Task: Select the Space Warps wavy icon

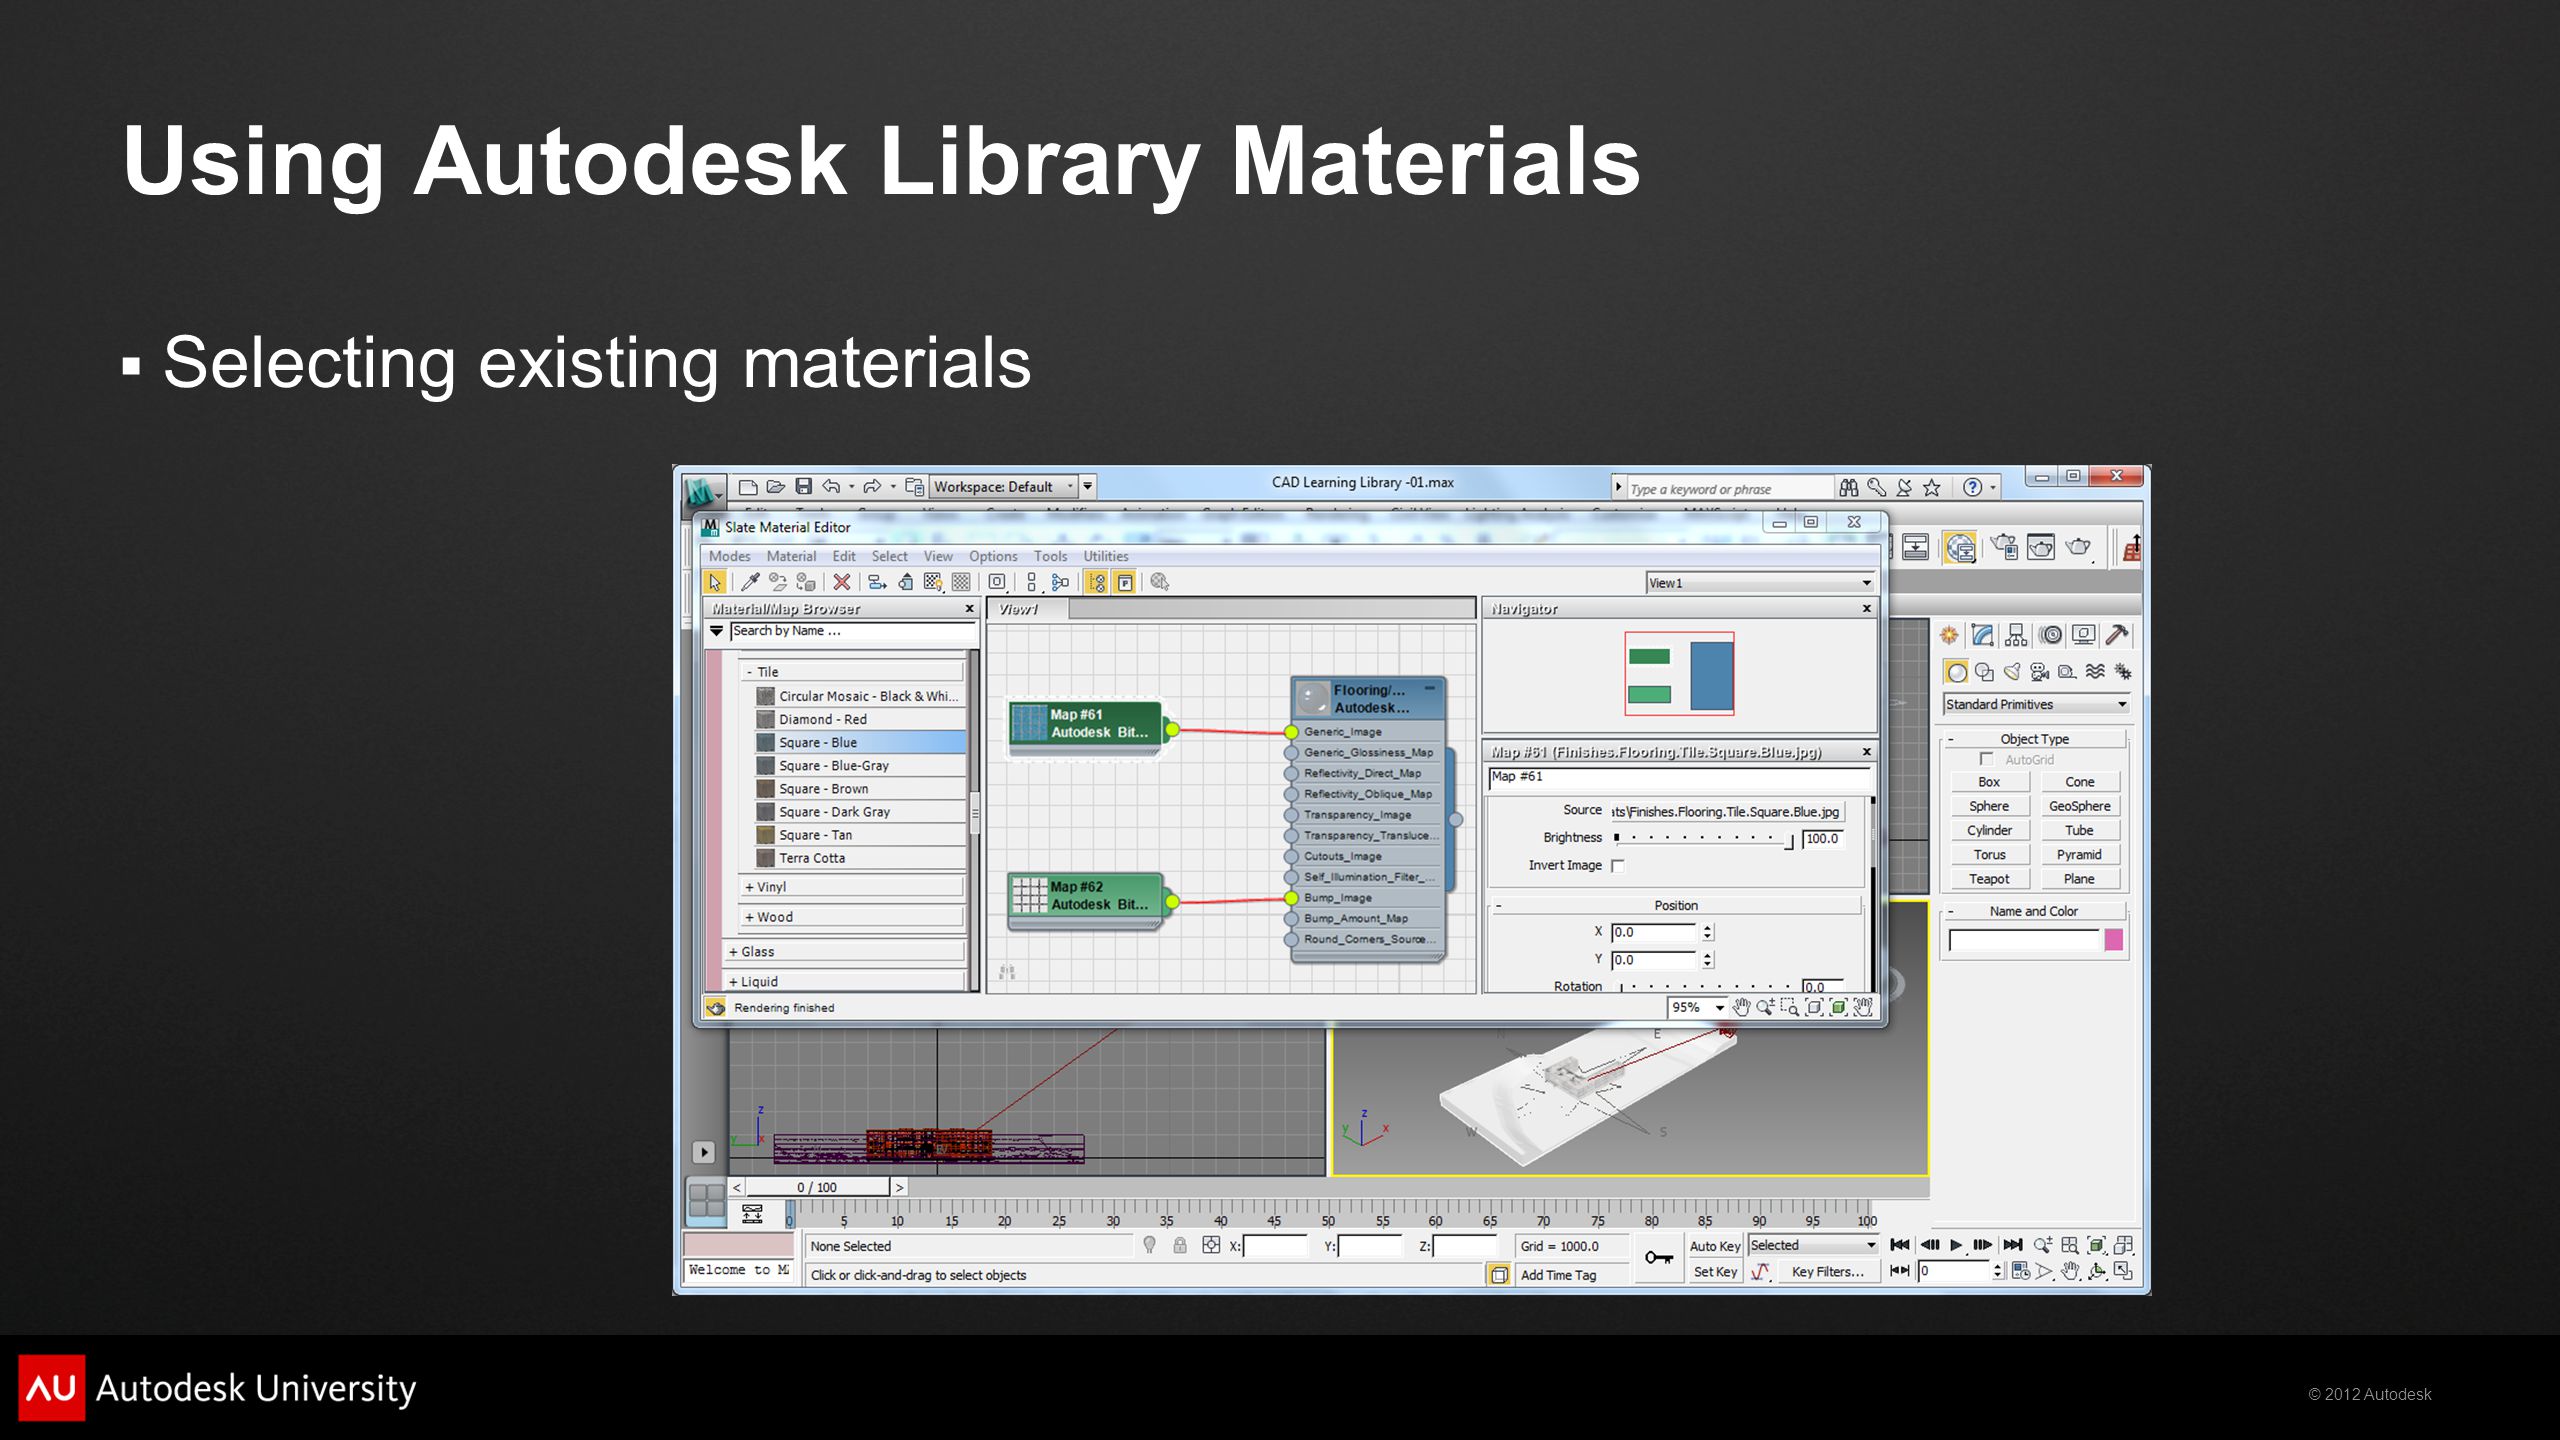Action: 2095,672
